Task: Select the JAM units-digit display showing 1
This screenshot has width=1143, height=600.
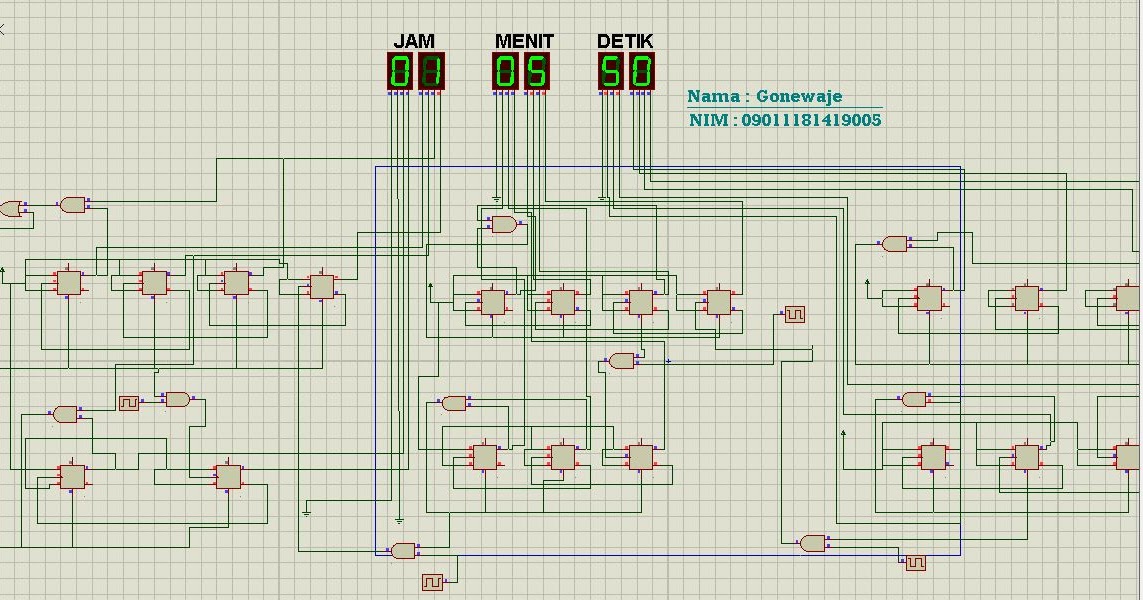Action: click(x=432, y=71)
